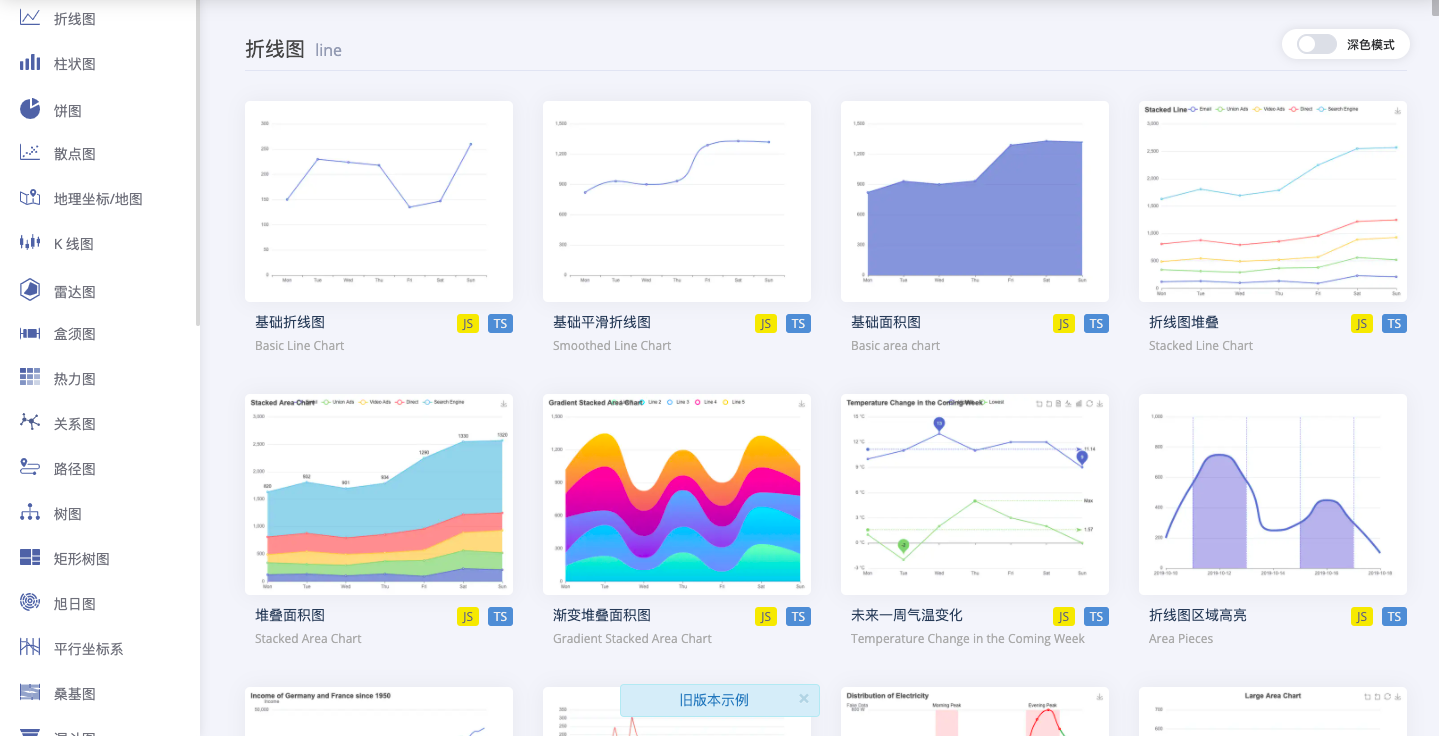Click the geo map sidebar icon
1439x736 pixels.
click(x=30, y=198)
